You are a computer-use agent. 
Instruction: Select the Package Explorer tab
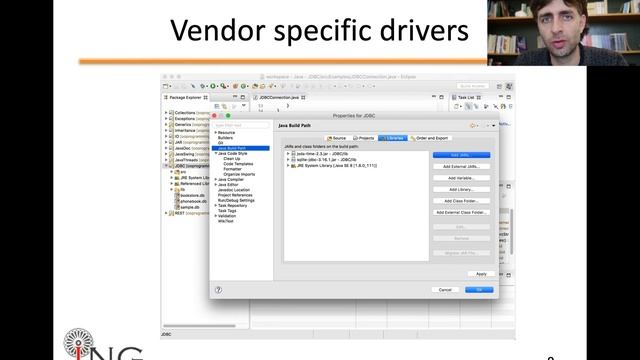pyautogui.click(x=186, y=98)
